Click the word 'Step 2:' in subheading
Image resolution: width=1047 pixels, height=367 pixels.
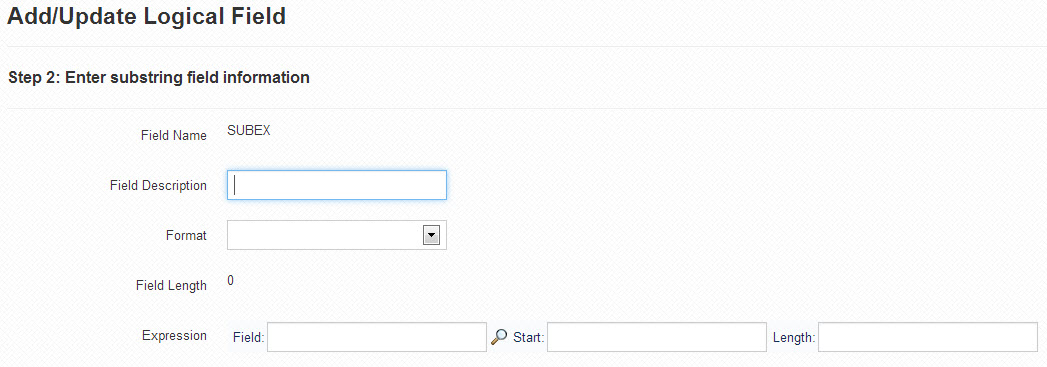[x=34, y=77]
